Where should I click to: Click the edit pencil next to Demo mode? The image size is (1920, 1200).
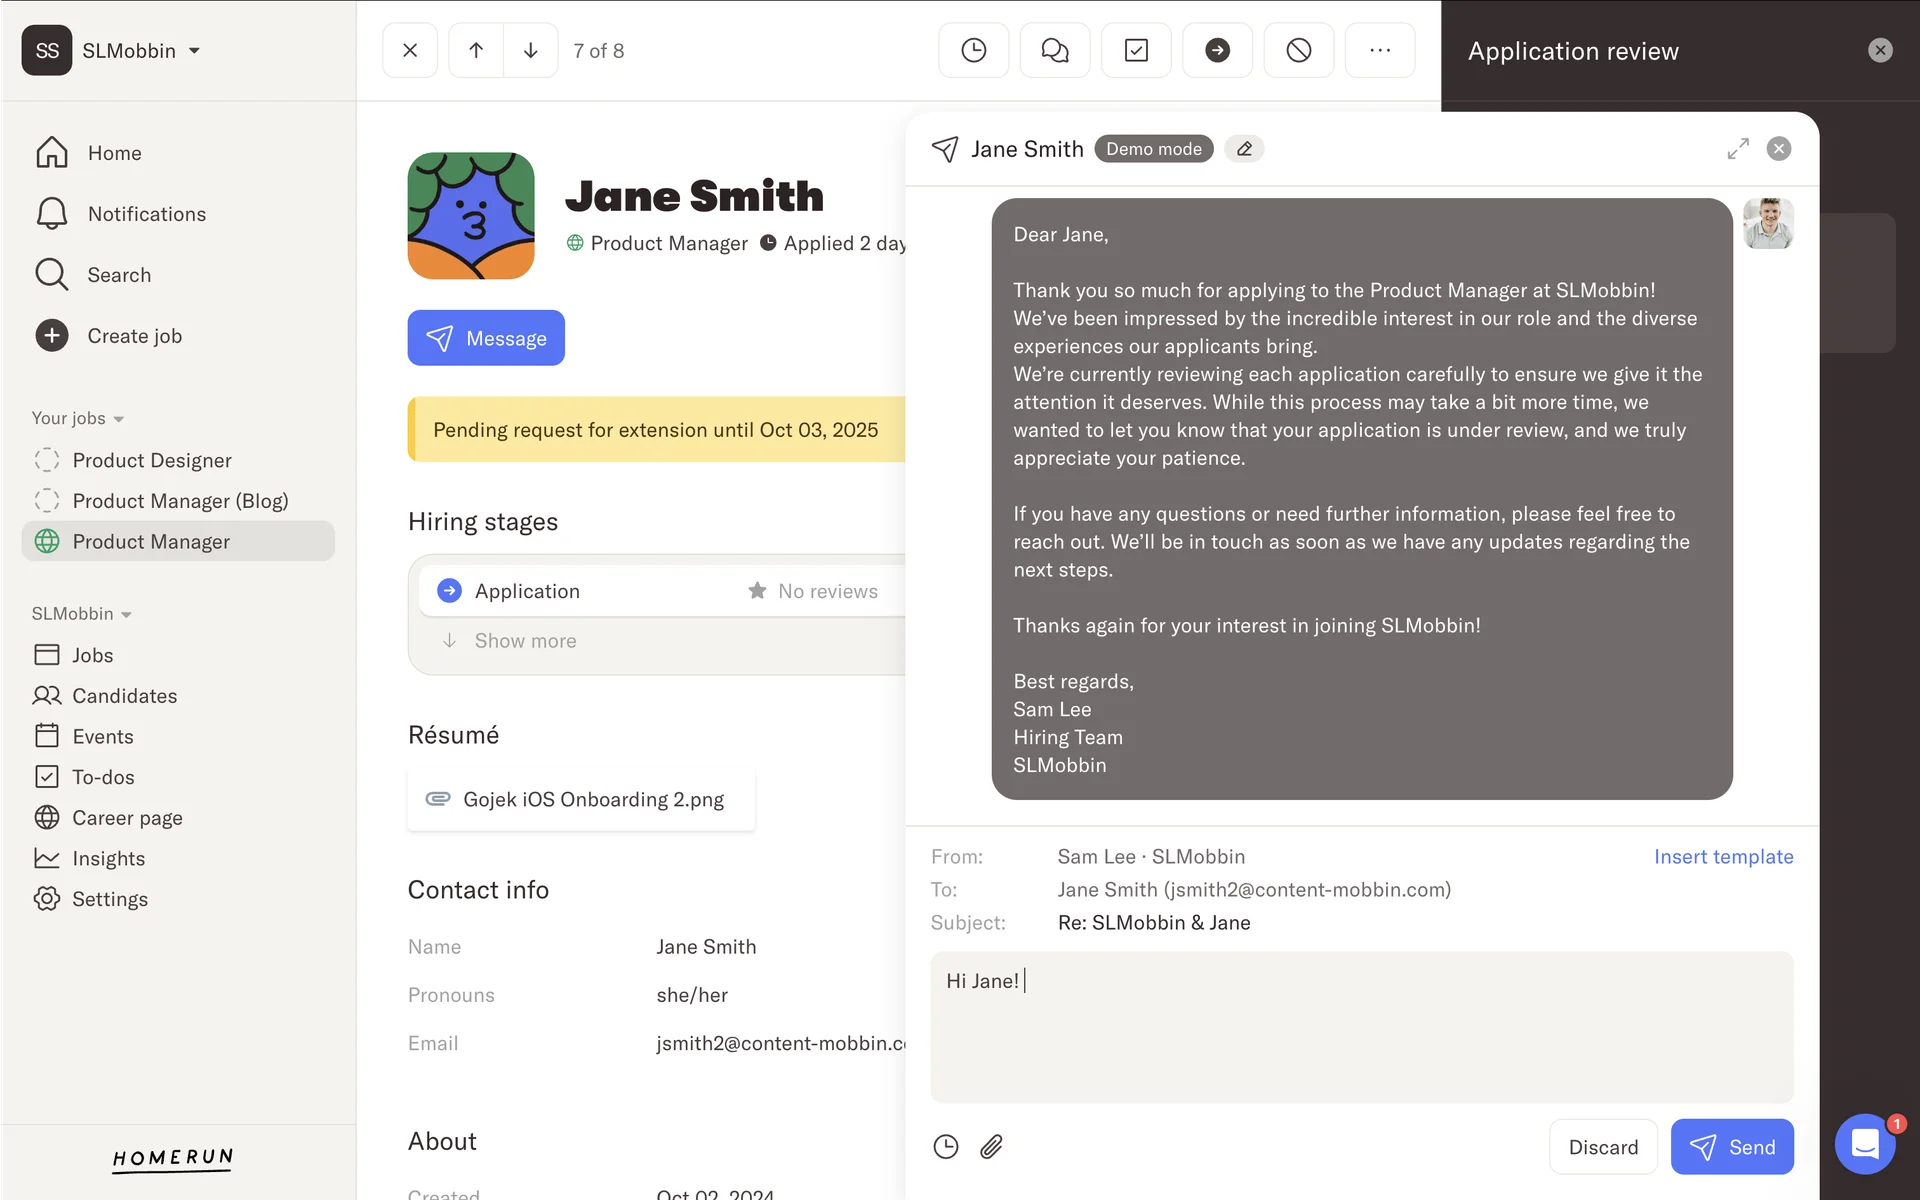[x=1244, y=149]
